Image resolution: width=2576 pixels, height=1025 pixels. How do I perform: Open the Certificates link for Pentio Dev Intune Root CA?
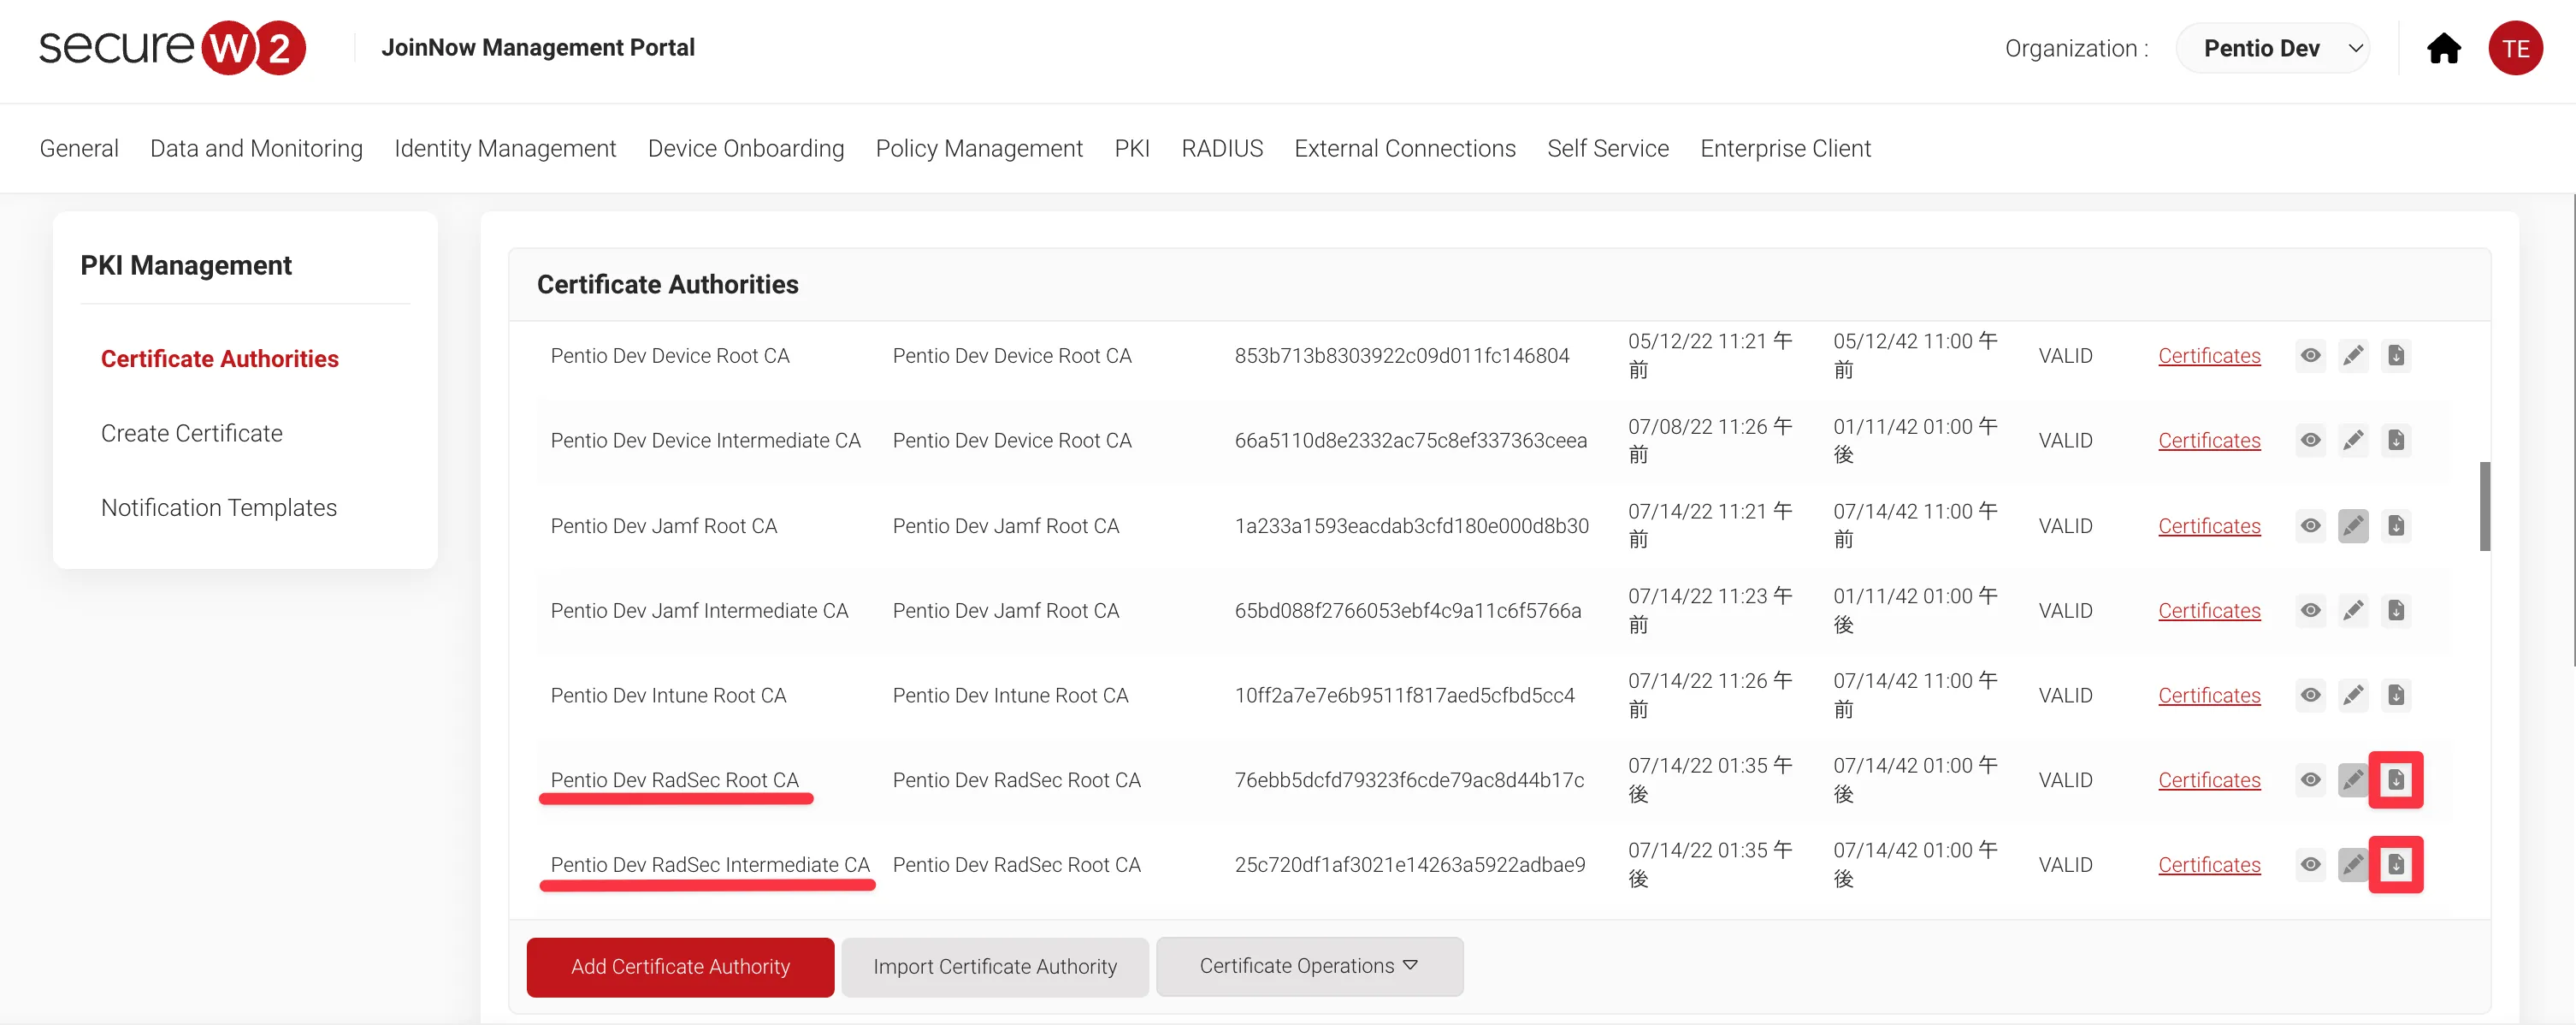(x=2210, y=695)
